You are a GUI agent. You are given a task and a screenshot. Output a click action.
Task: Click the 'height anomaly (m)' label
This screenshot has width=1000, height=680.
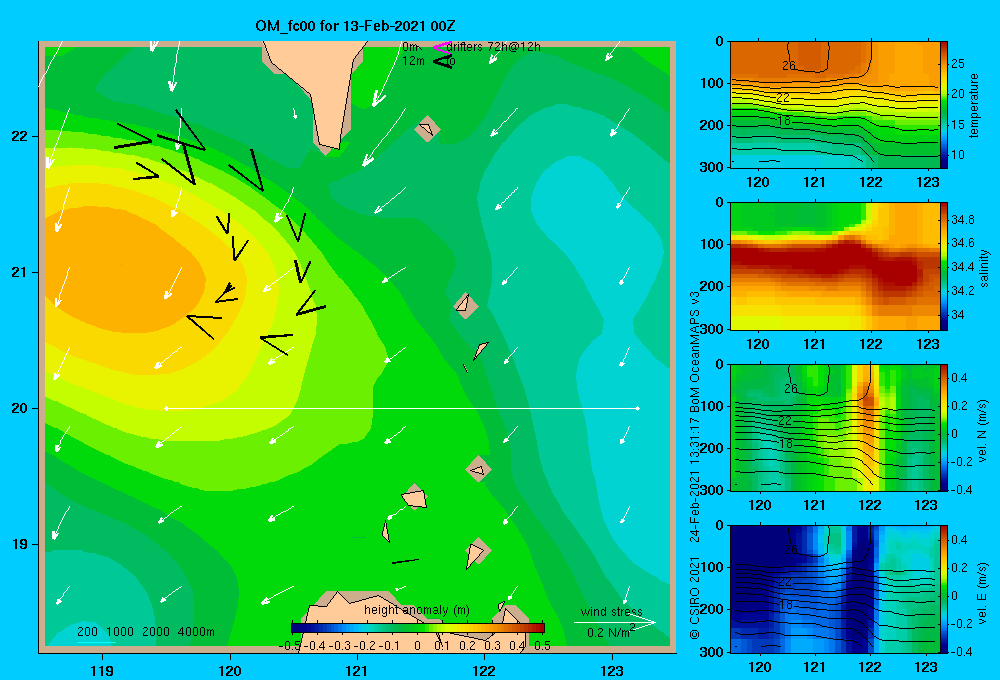(417, 610)
